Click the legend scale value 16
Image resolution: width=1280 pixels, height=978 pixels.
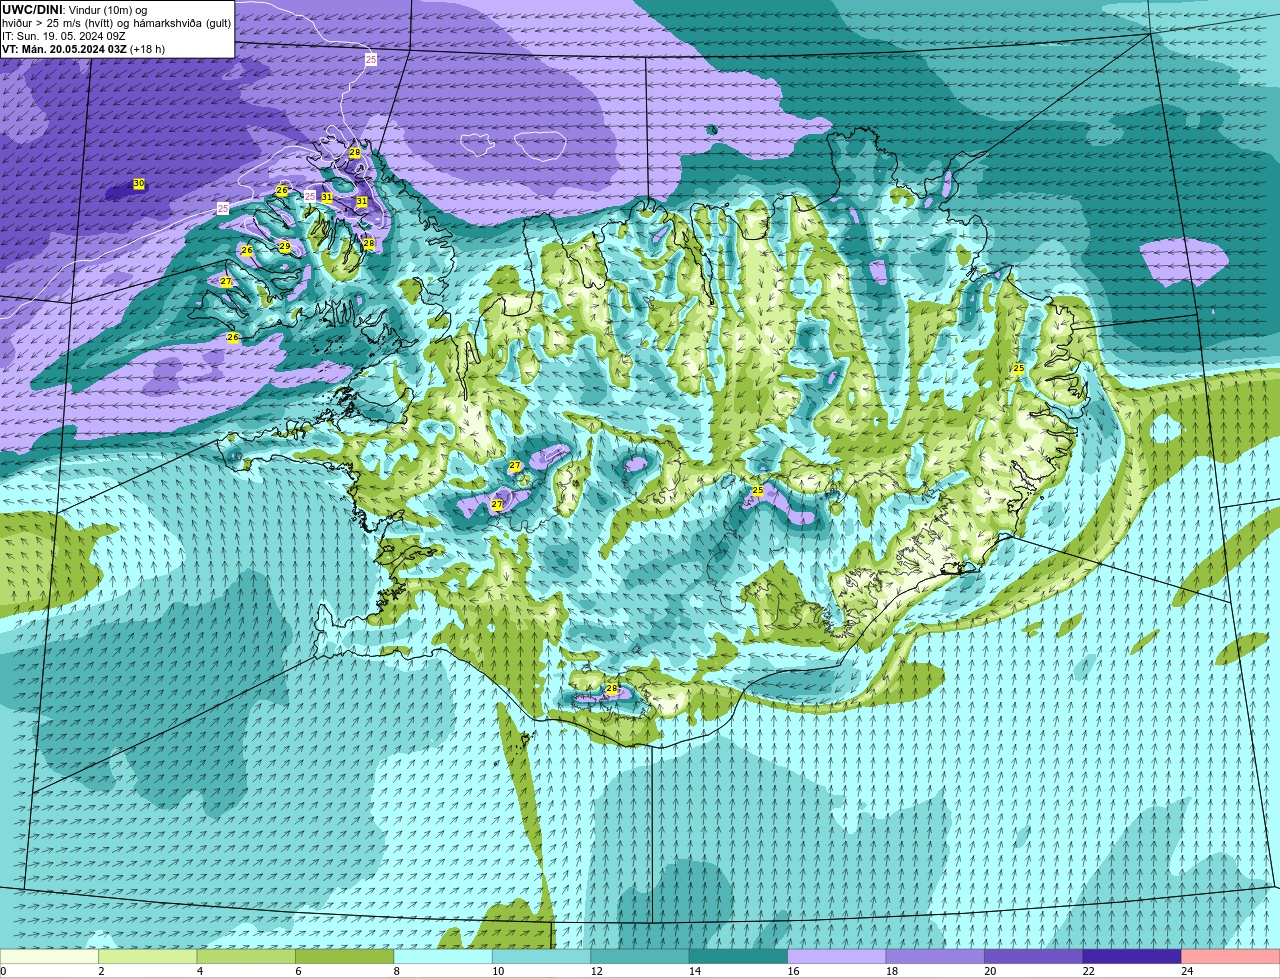(793, 971)
